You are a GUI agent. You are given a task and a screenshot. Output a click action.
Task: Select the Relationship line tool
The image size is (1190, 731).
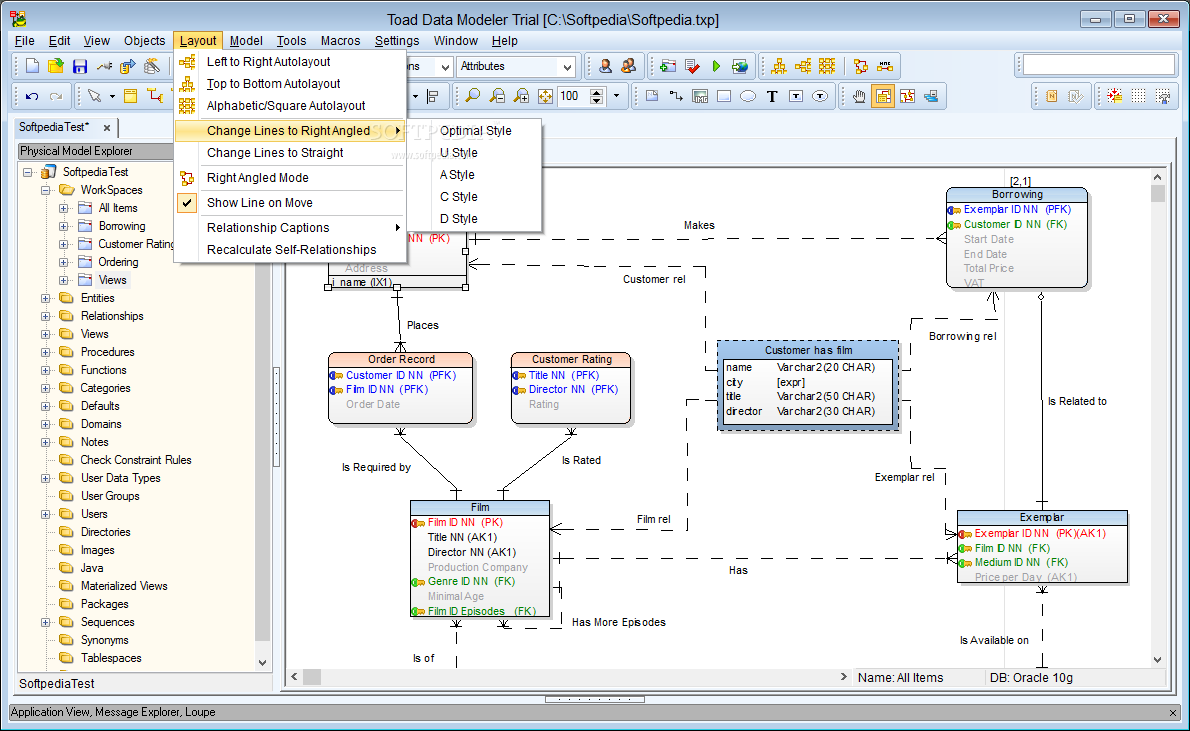pyautogui.click(x=156, y=96)
